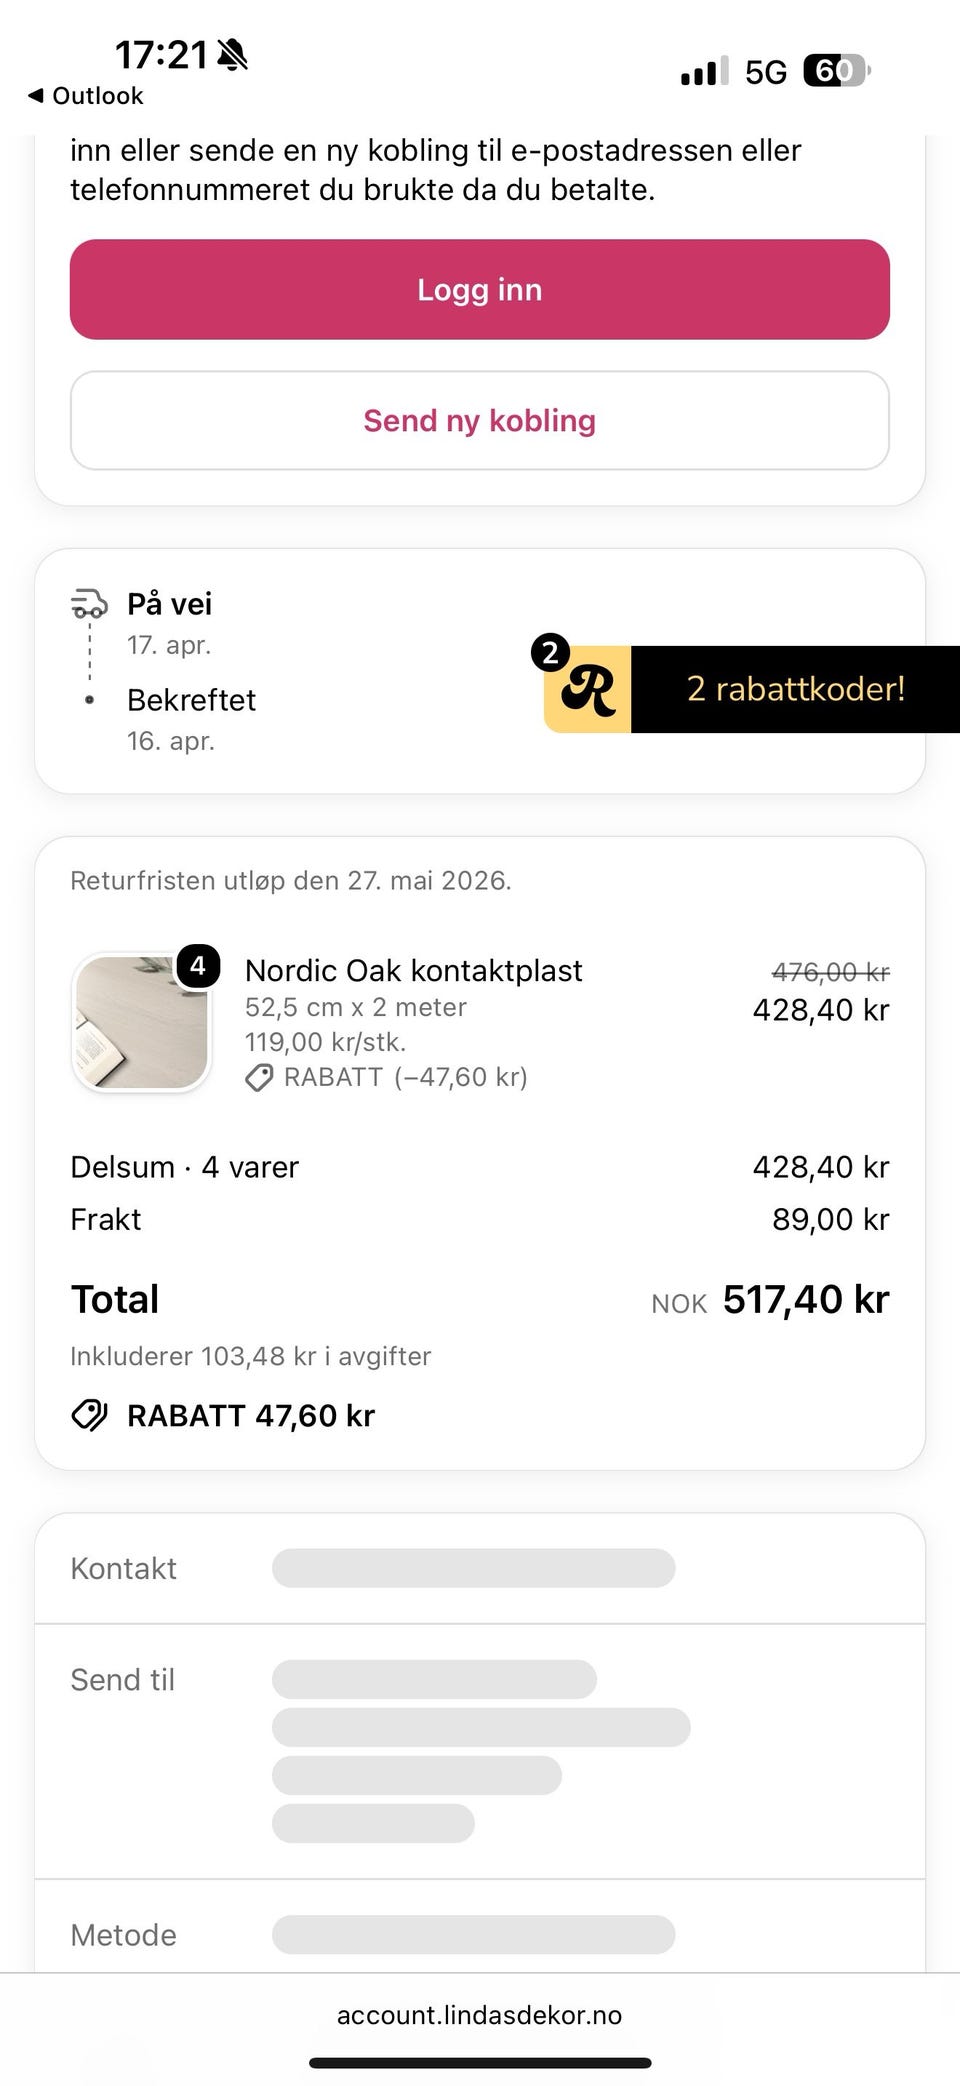Tap the Logg inn button
Image resolution: width=960 pixels, height=2086 pixels.
pyautogui.click(x=480, y=289)
